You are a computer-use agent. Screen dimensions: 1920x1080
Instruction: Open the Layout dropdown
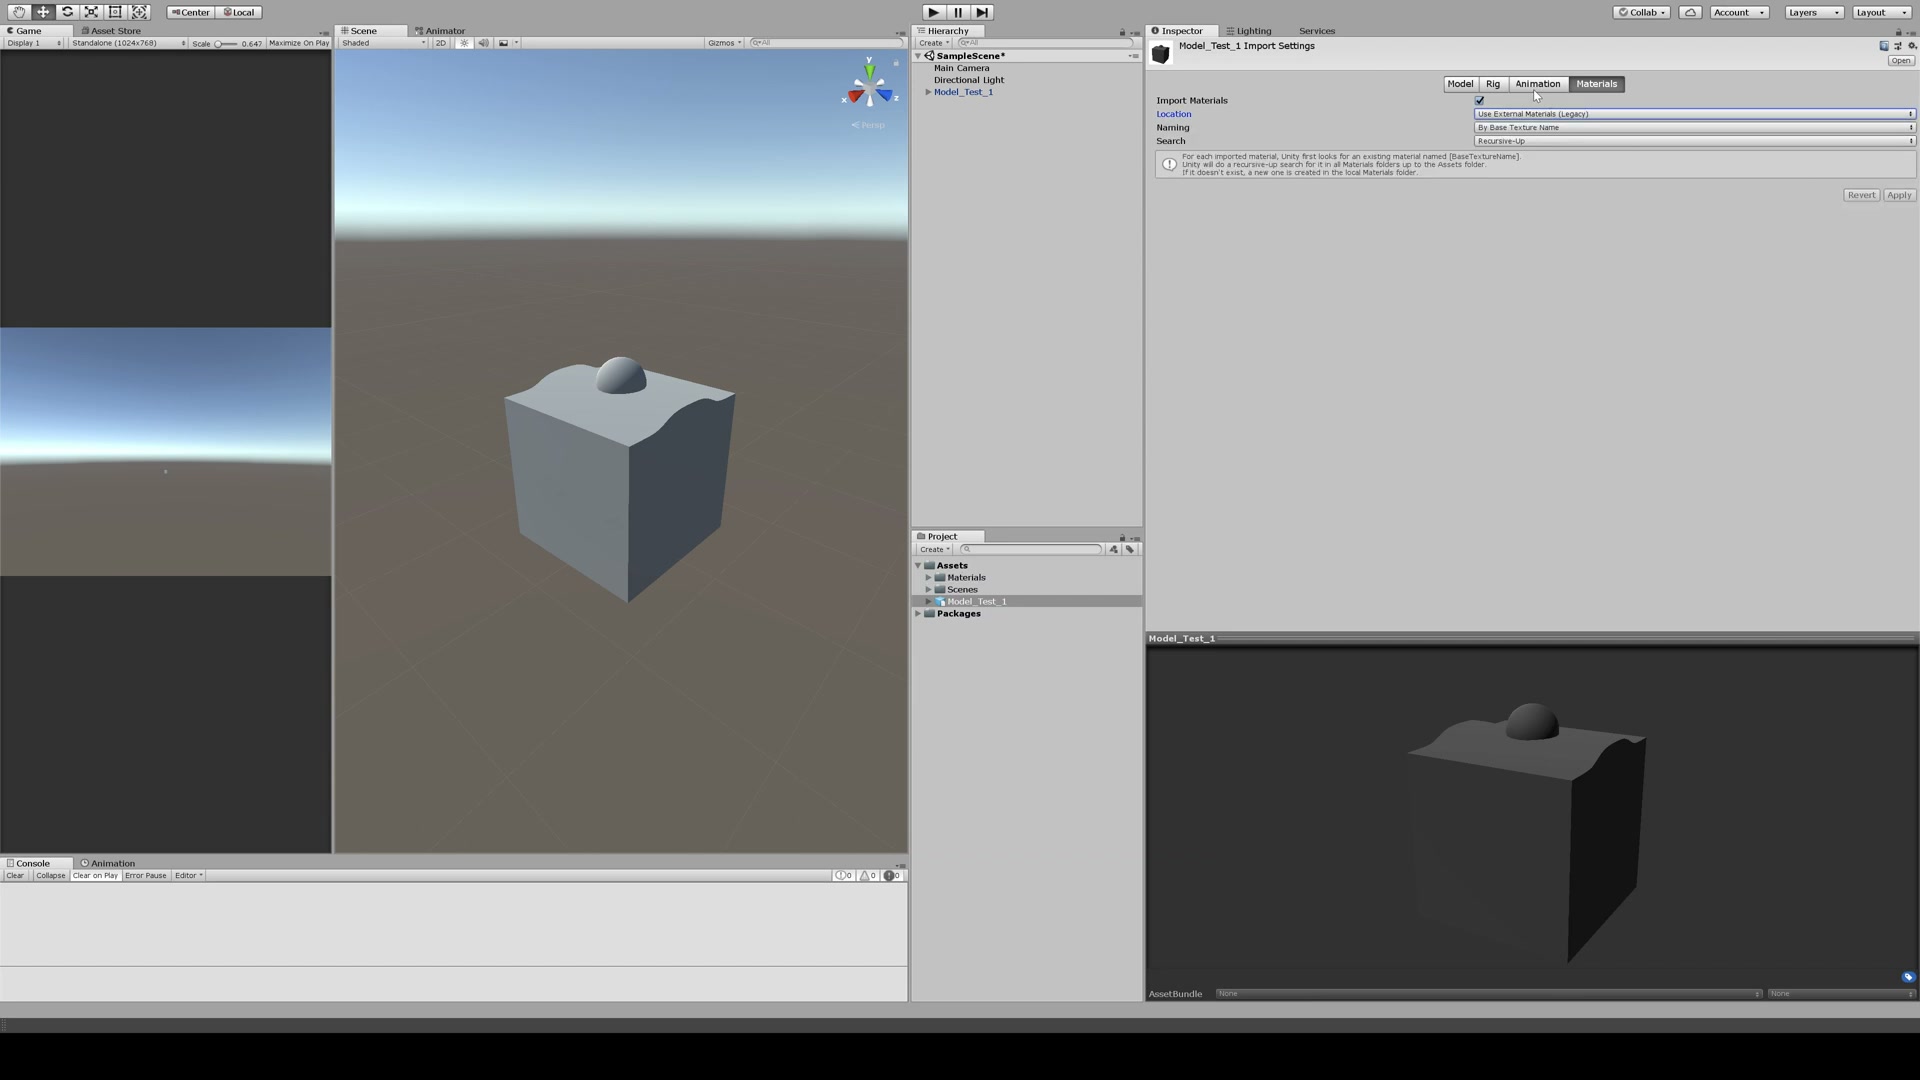click(x=1881, y=12)
